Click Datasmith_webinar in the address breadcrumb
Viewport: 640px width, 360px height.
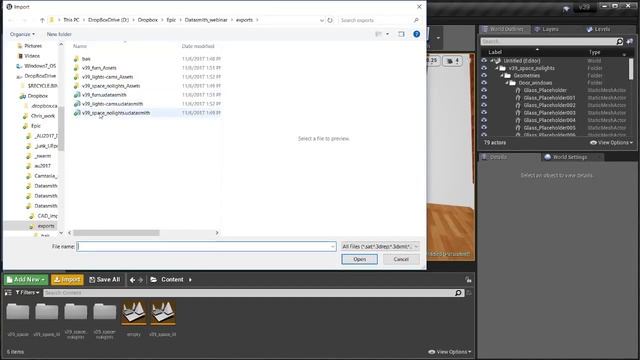(x=206, y=20)
